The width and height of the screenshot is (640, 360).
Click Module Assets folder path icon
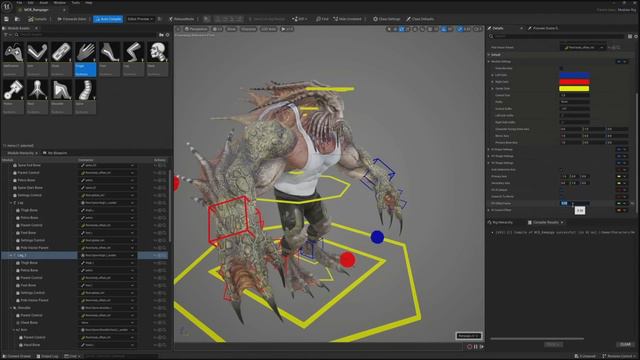pyautogui.click(x=162, y=35)
